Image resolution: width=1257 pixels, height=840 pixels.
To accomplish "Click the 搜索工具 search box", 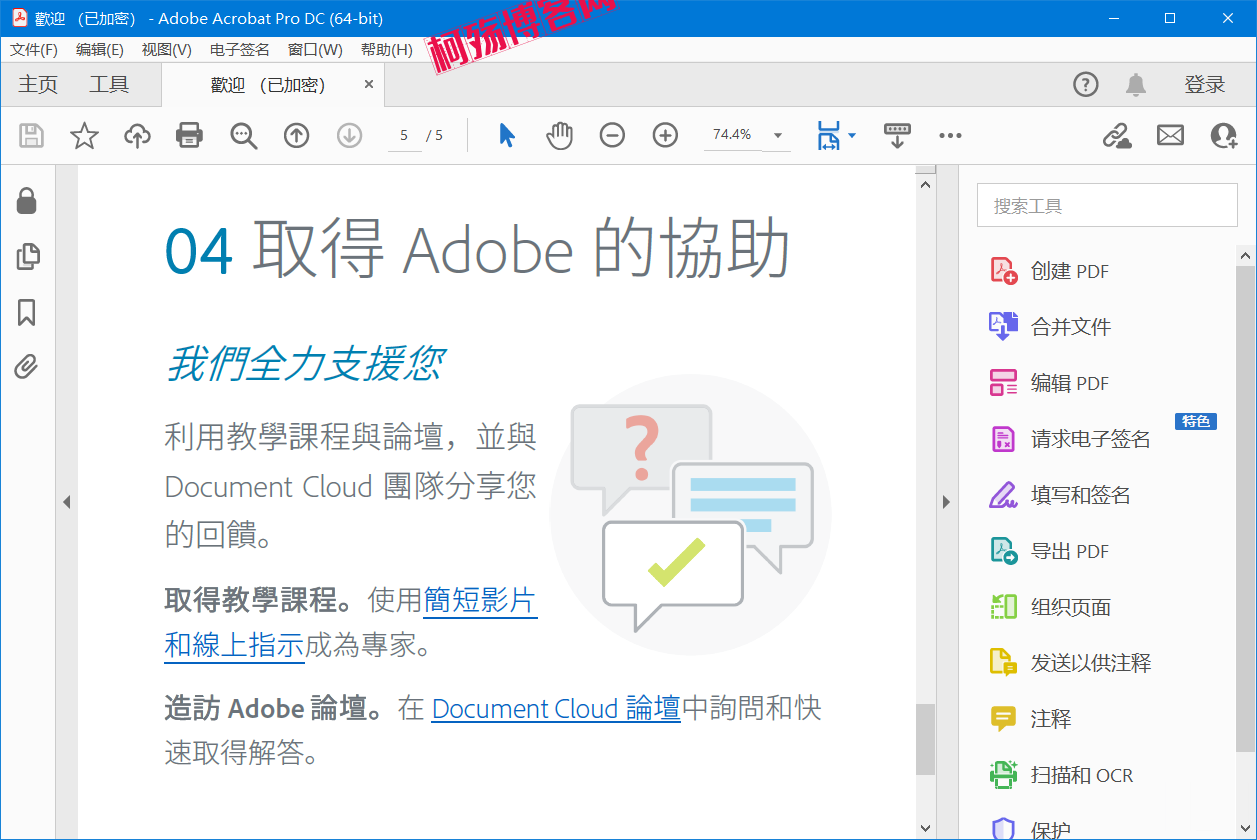I will (x=1107, y=205).
